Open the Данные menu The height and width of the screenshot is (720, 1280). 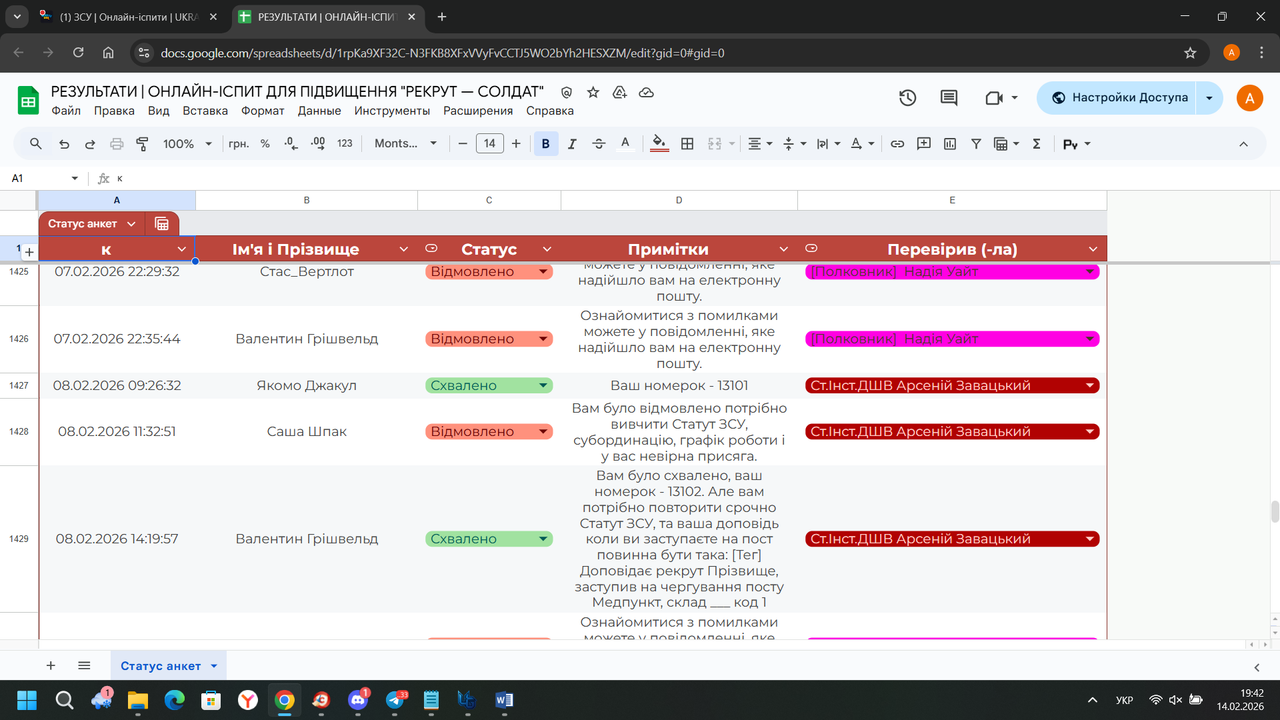coord(319,111)
